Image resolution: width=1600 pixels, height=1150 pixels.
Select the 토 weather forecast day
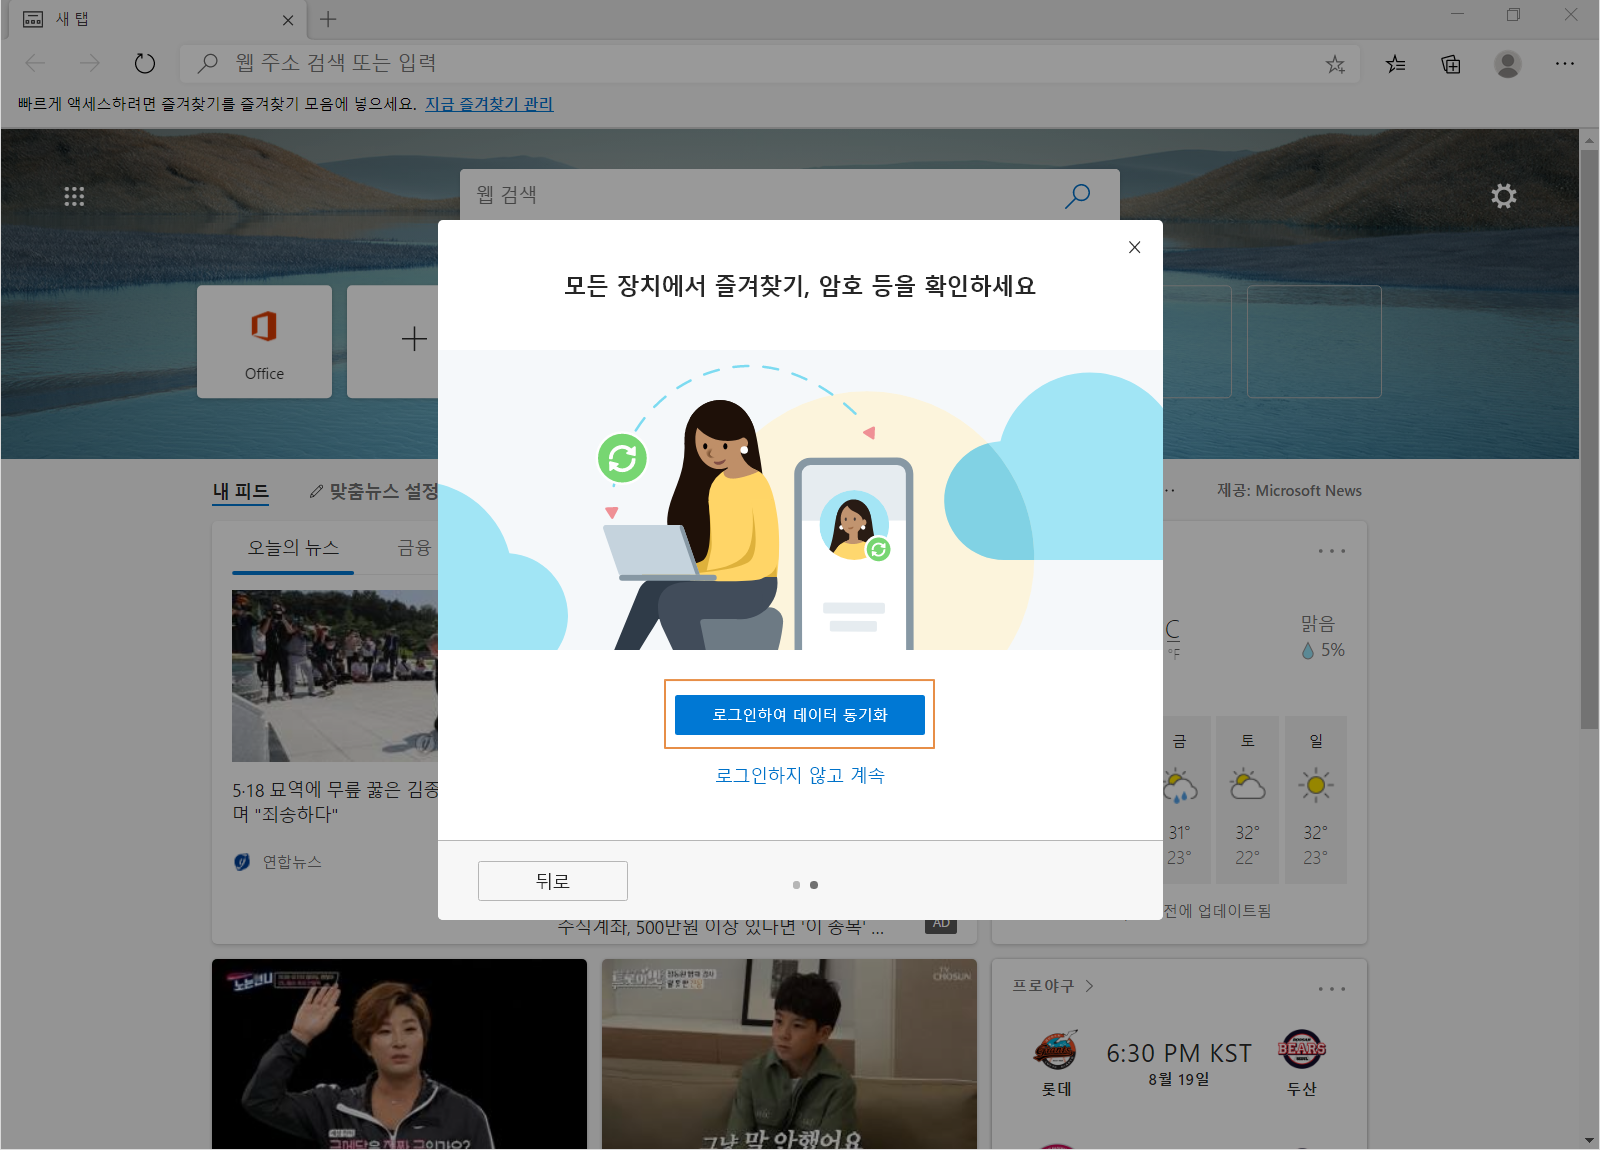(1247, 799)
